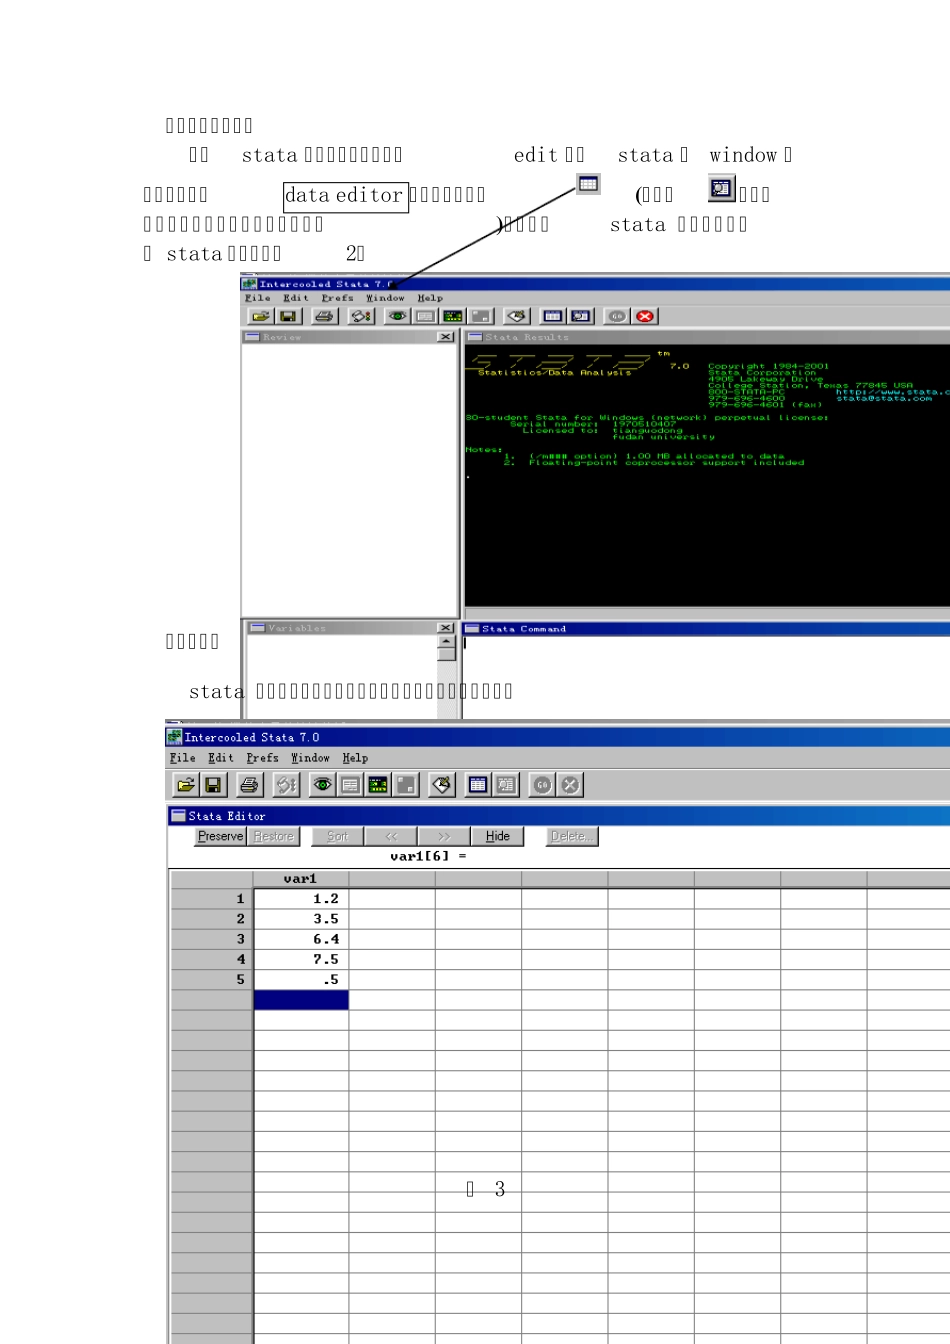
Task: Open Prefs menu in lower Stata window
Action: coord(263,758)
